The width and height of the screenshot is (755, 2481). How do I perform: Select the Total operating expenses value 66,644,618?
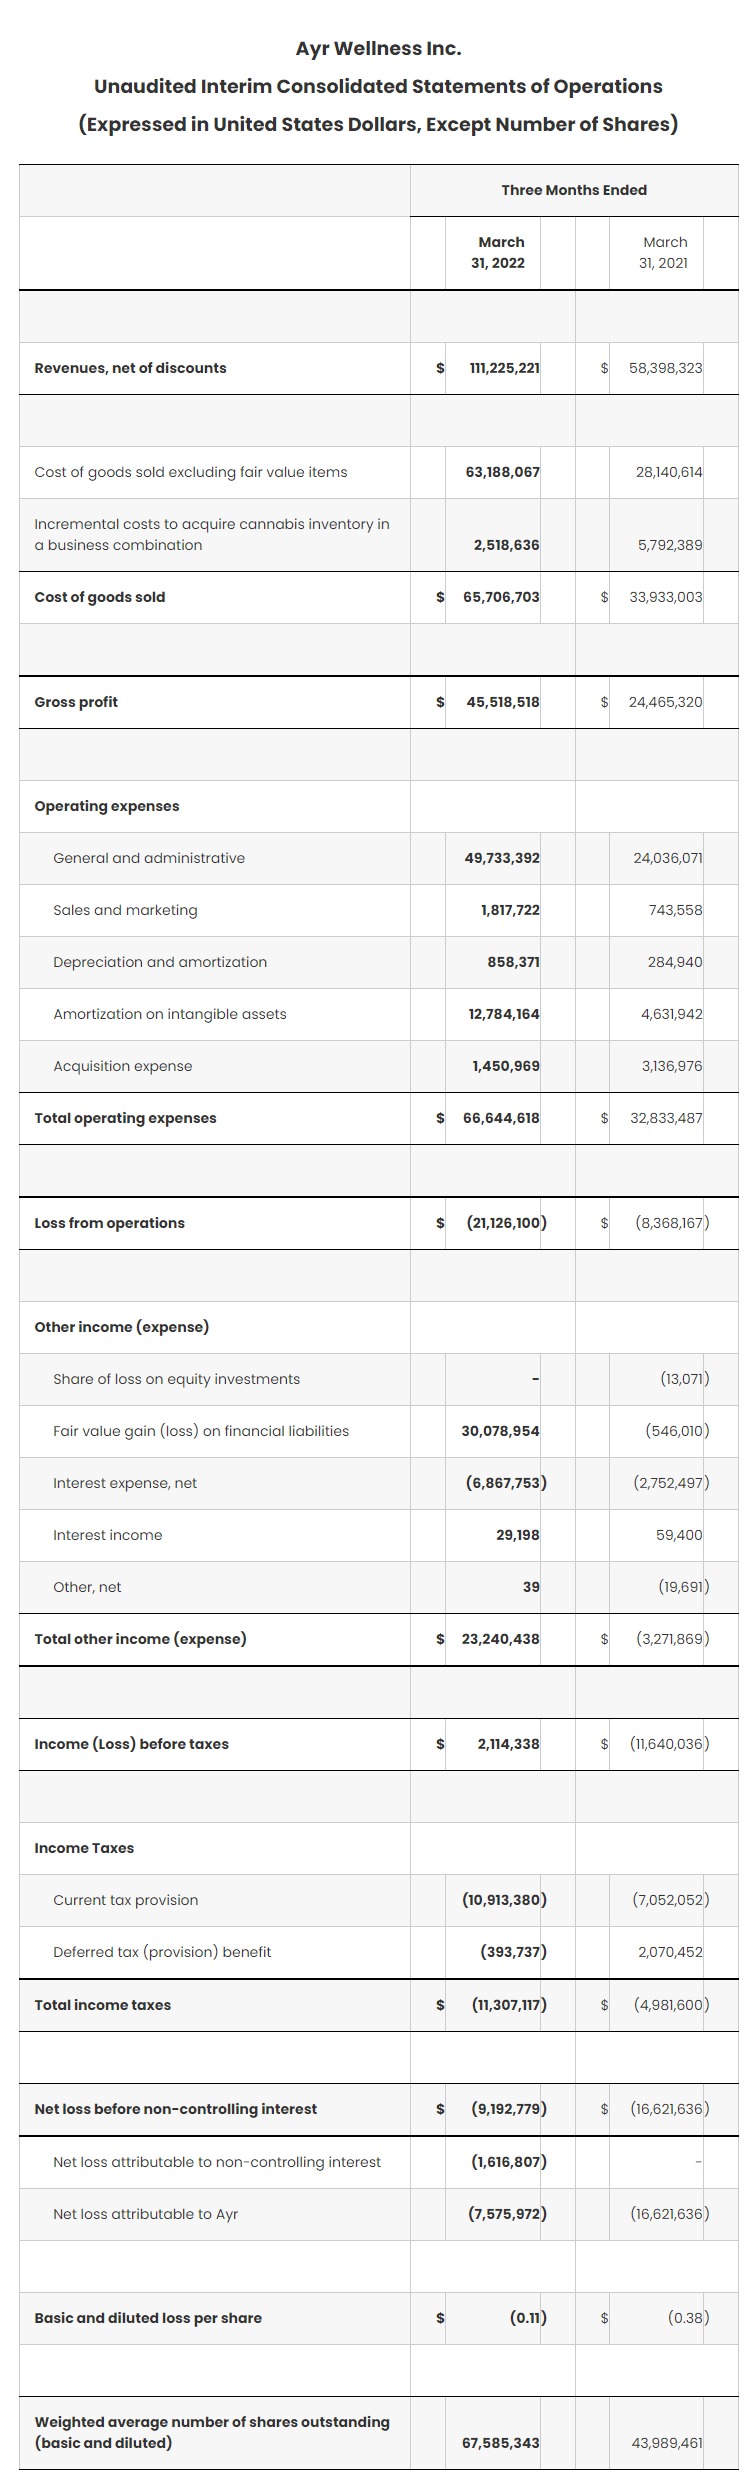(501, 1118)
